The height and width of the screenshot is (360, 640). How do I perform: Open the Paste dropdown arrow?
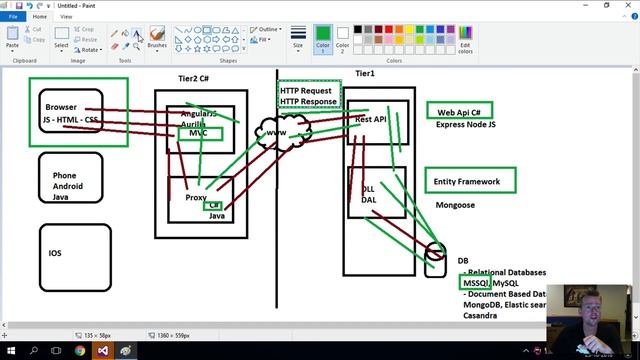[12, 51]
